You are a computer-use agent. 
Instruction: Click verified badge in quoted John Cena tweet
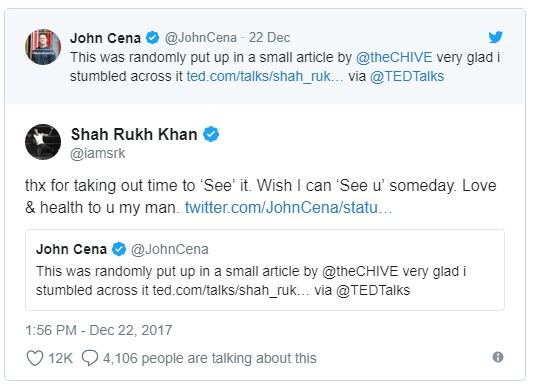coord(119,249)
